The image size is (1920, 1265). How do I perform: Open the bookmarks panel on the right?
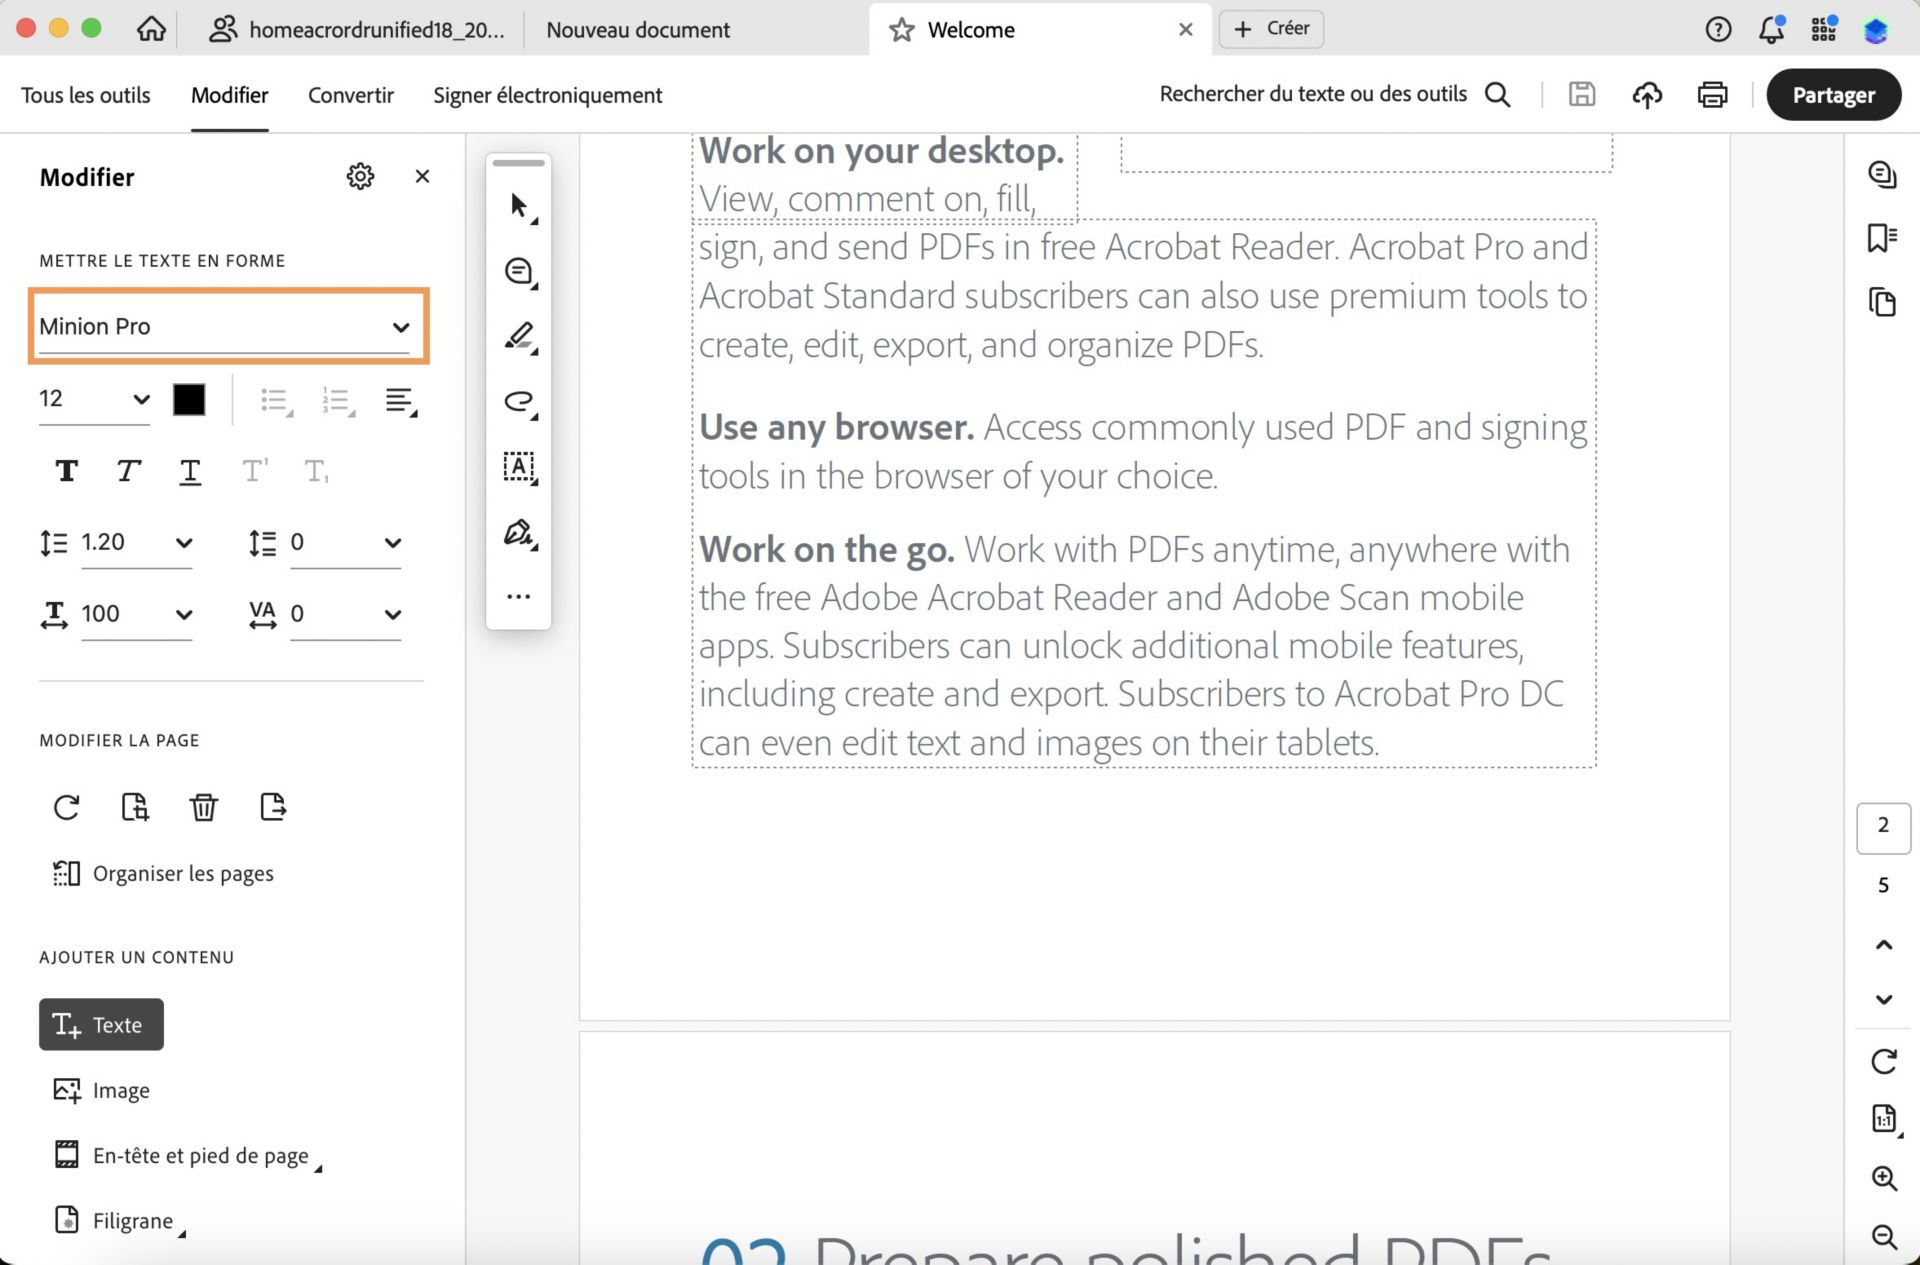coord(1882,238)
